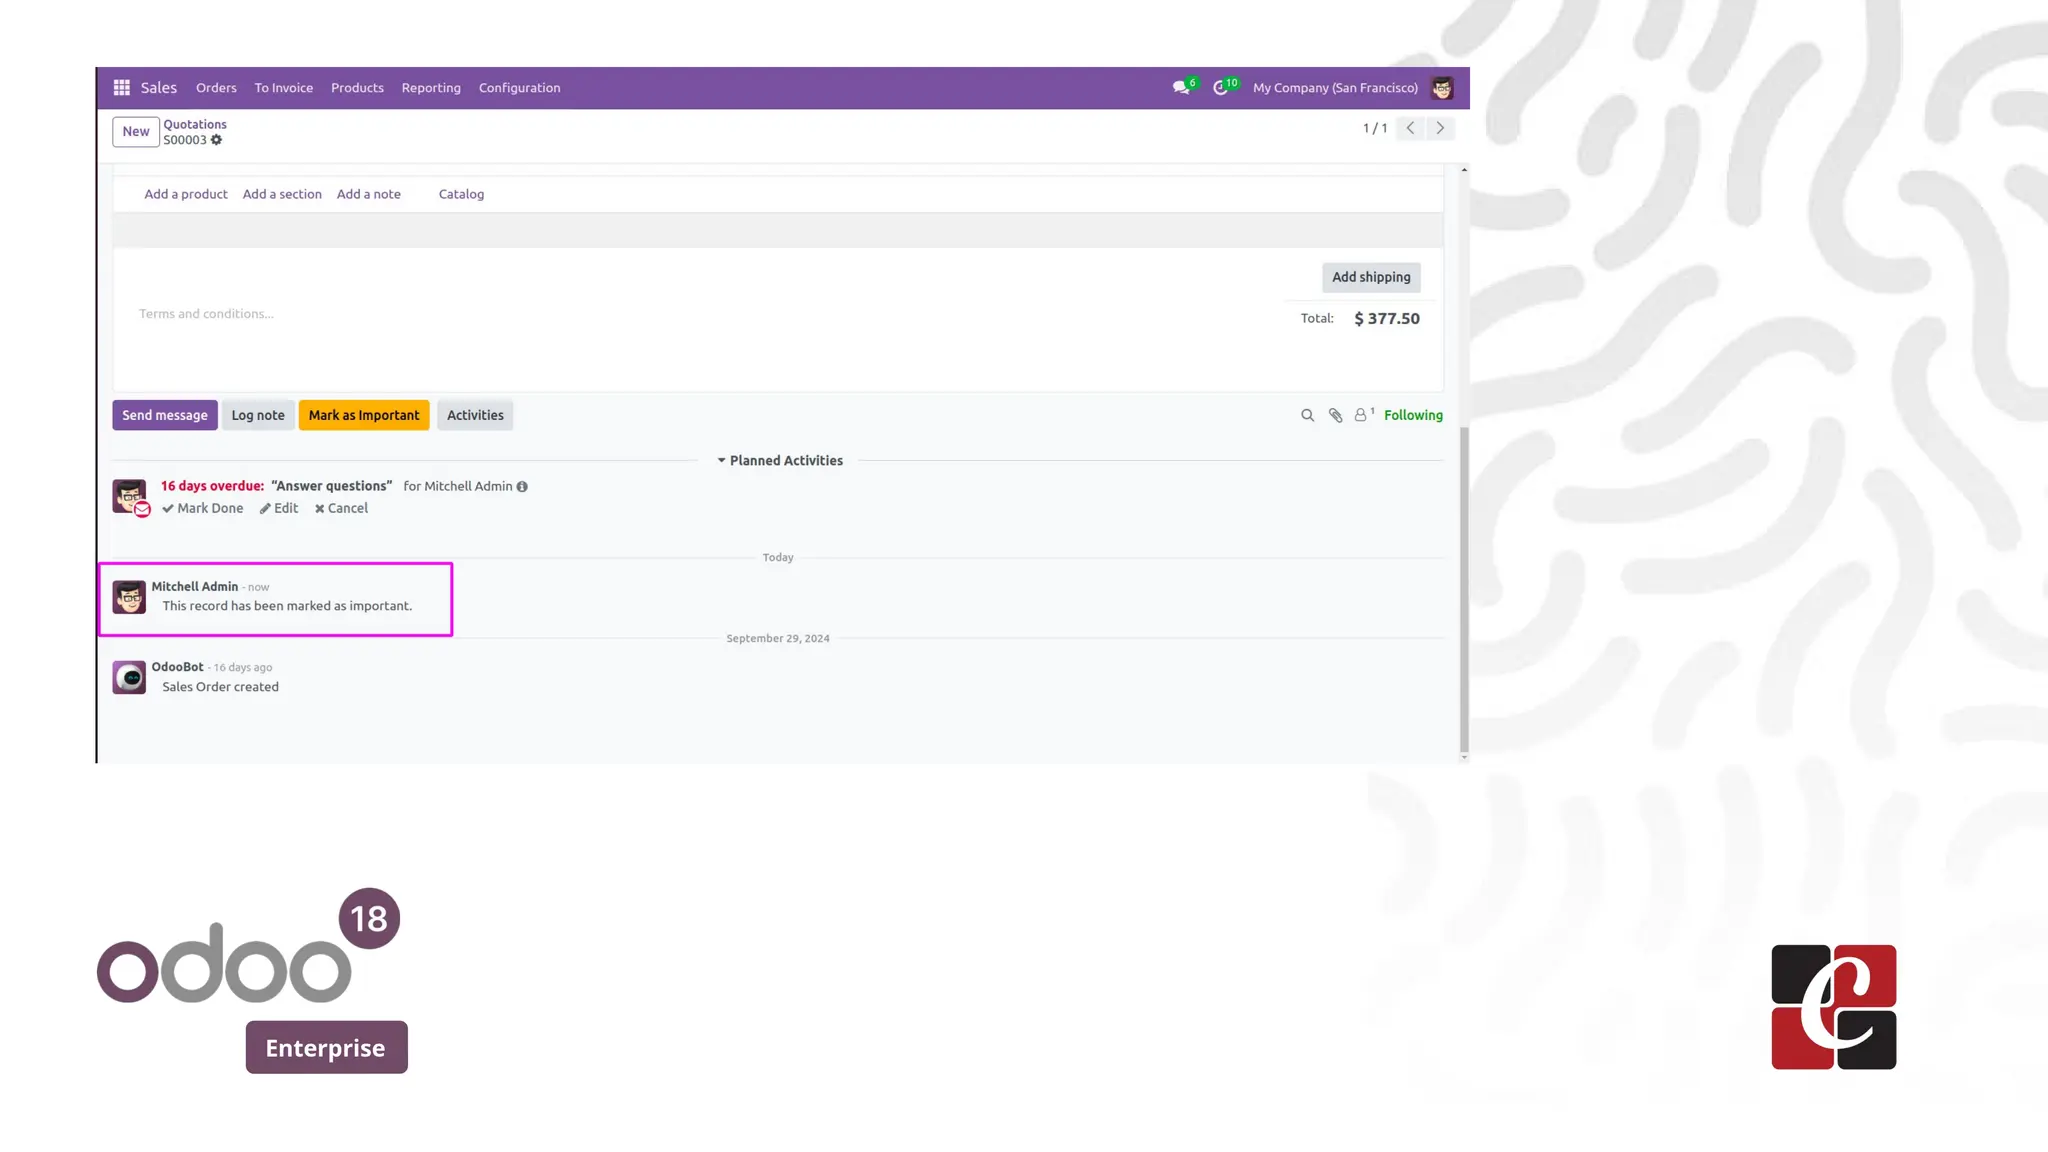The height and width of the screenshot is (1152, 2048).
Task: Click Mitchell Admin avatar on today's message
Action: point(129,597)
